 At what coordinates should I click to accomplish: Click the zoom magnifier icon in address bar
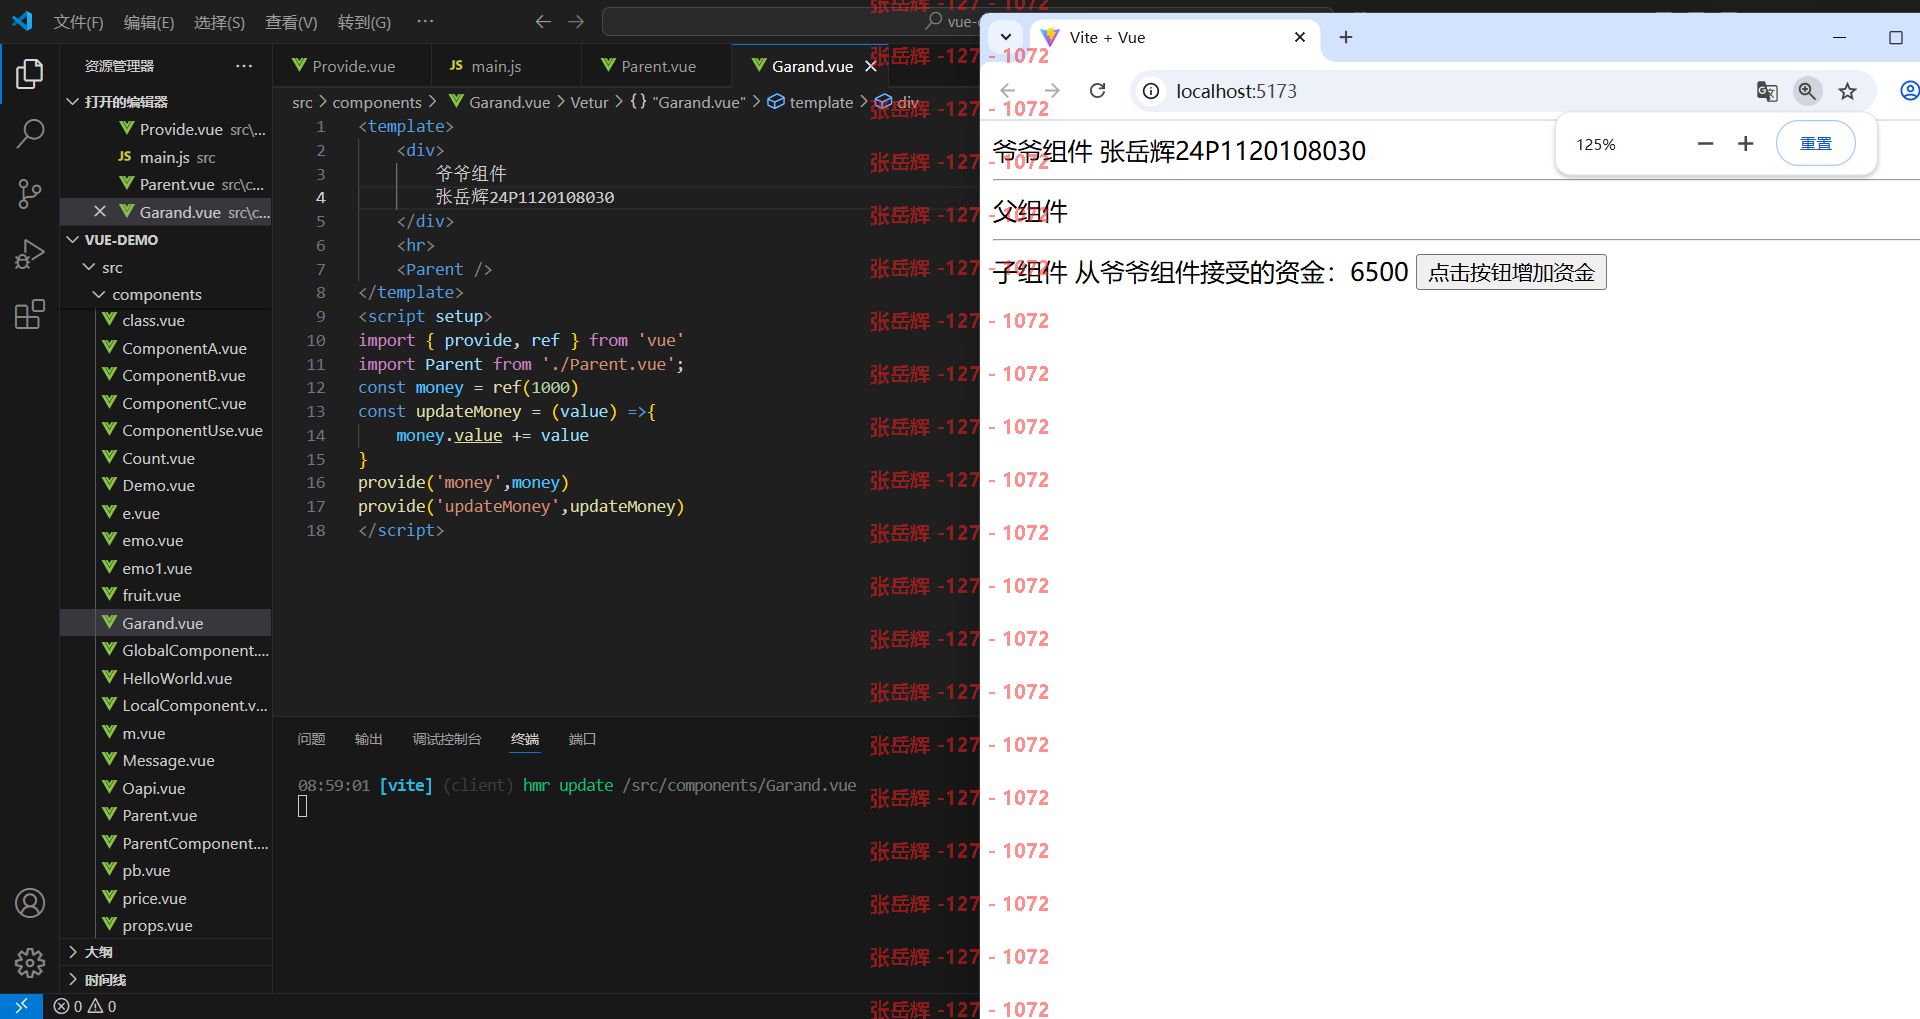[x=1807, y=91]
